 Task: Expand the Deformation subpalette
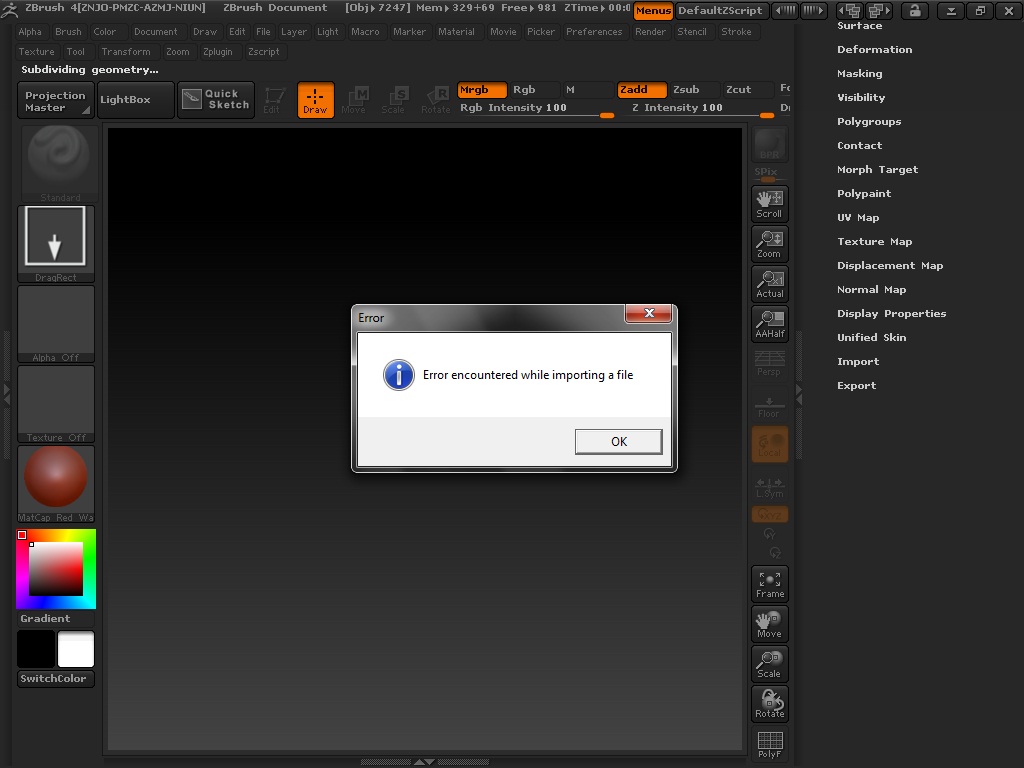[x=874, y=50]
